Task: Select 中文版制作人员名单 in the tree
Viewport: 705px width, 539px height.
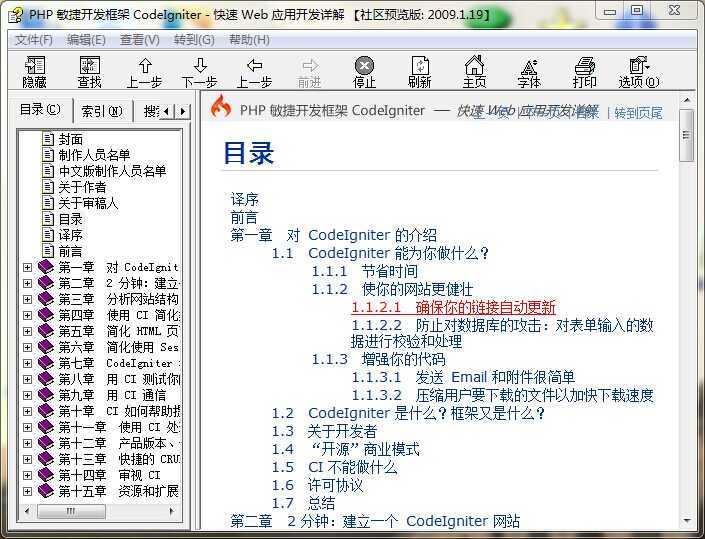Action: click(112, 171)
